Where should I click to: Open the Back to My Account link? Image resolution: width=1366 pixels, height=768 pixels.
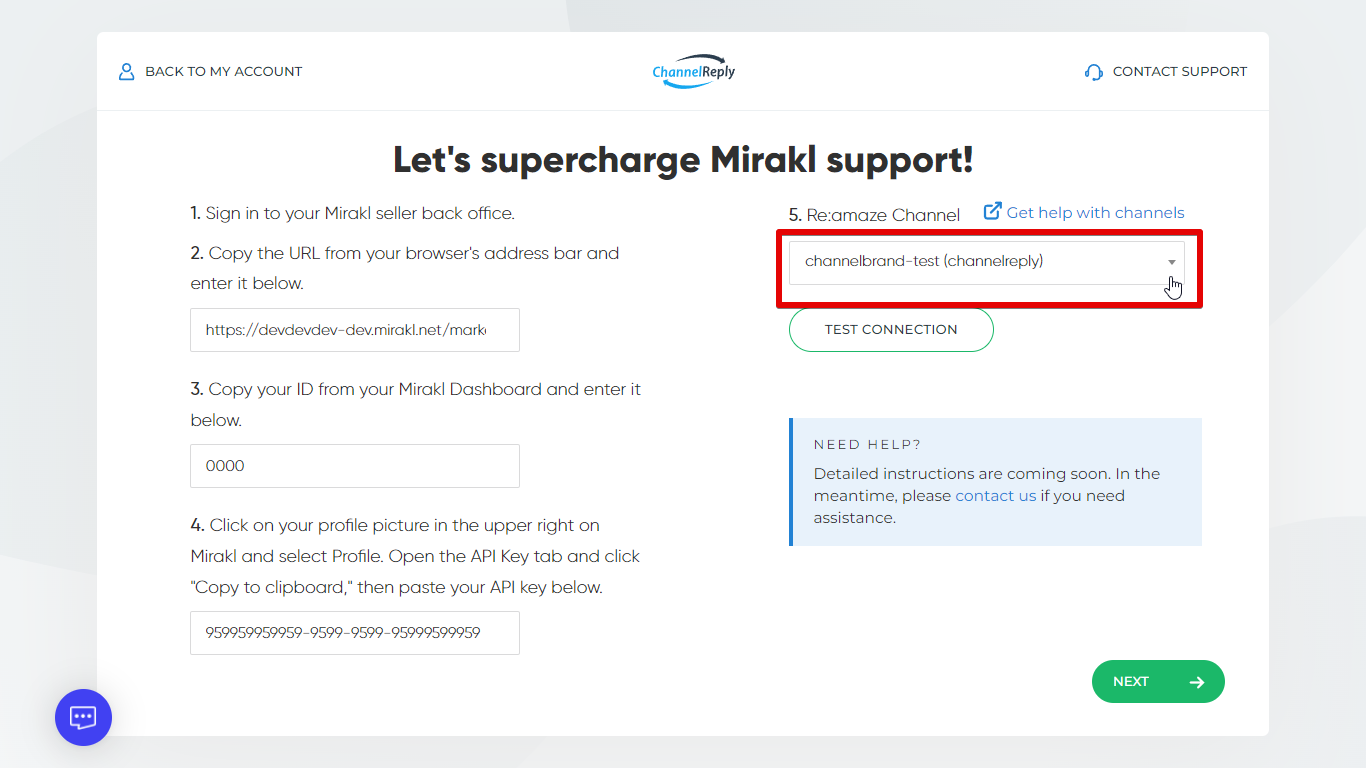point(223,72)
